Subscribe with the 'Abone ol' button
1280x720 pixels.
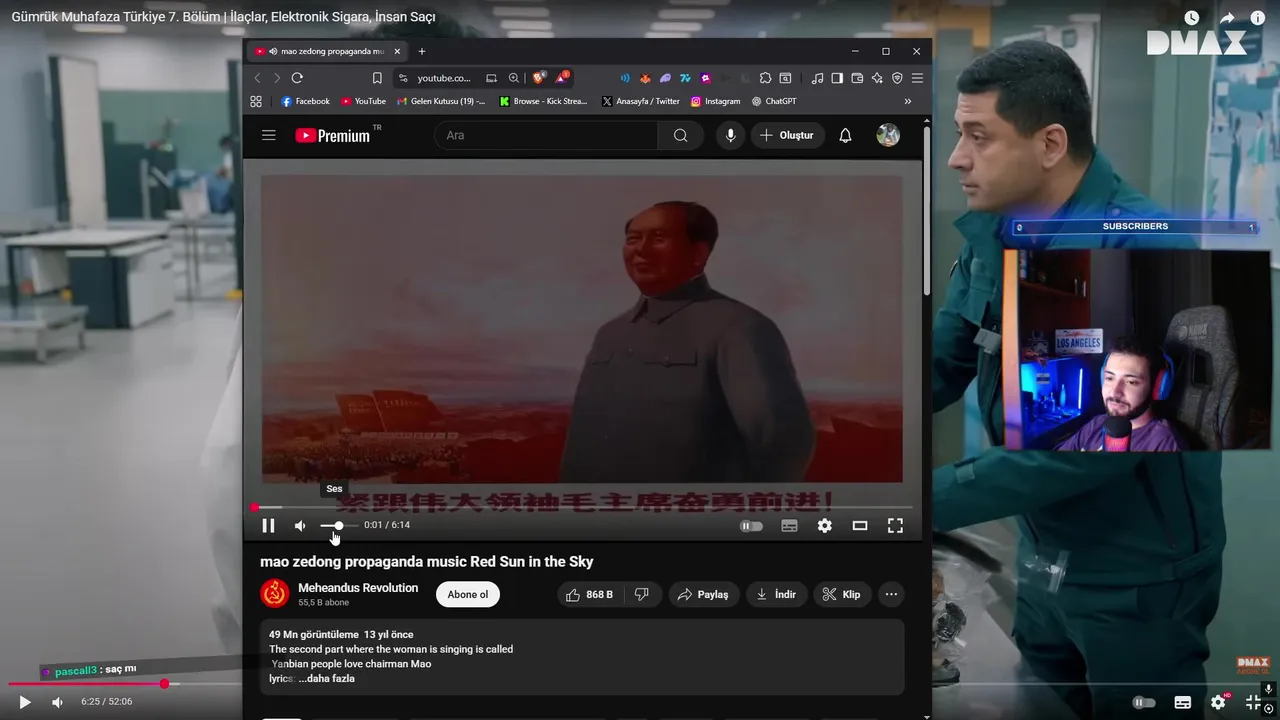click(468, 594)
